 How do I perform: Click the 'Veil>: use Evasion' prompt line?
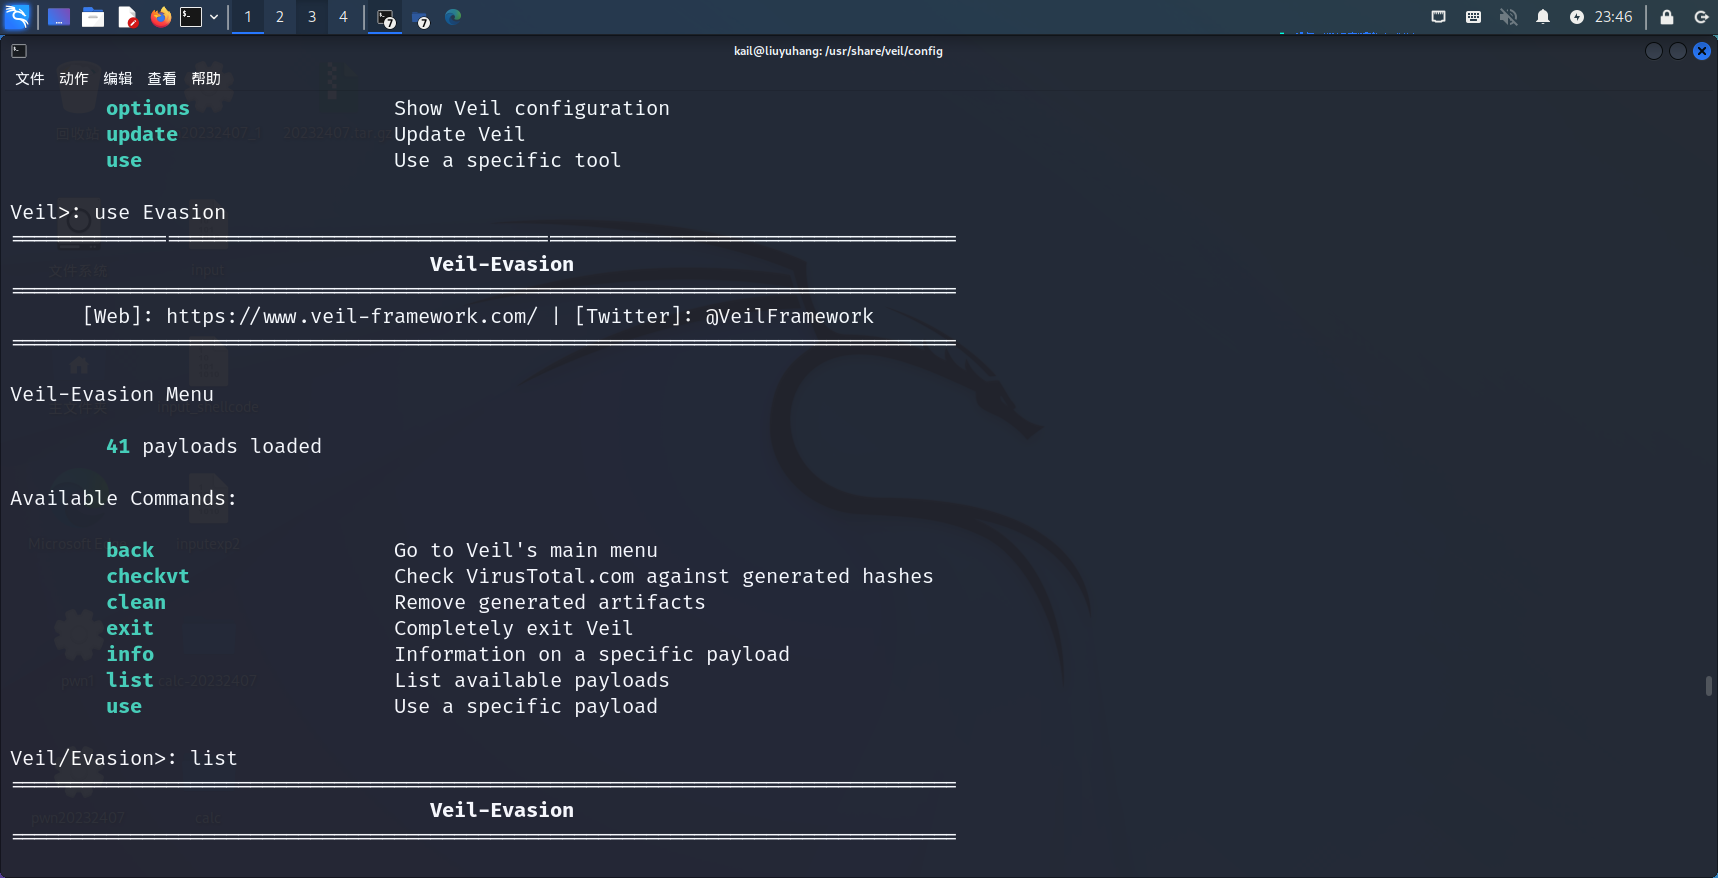118,212
